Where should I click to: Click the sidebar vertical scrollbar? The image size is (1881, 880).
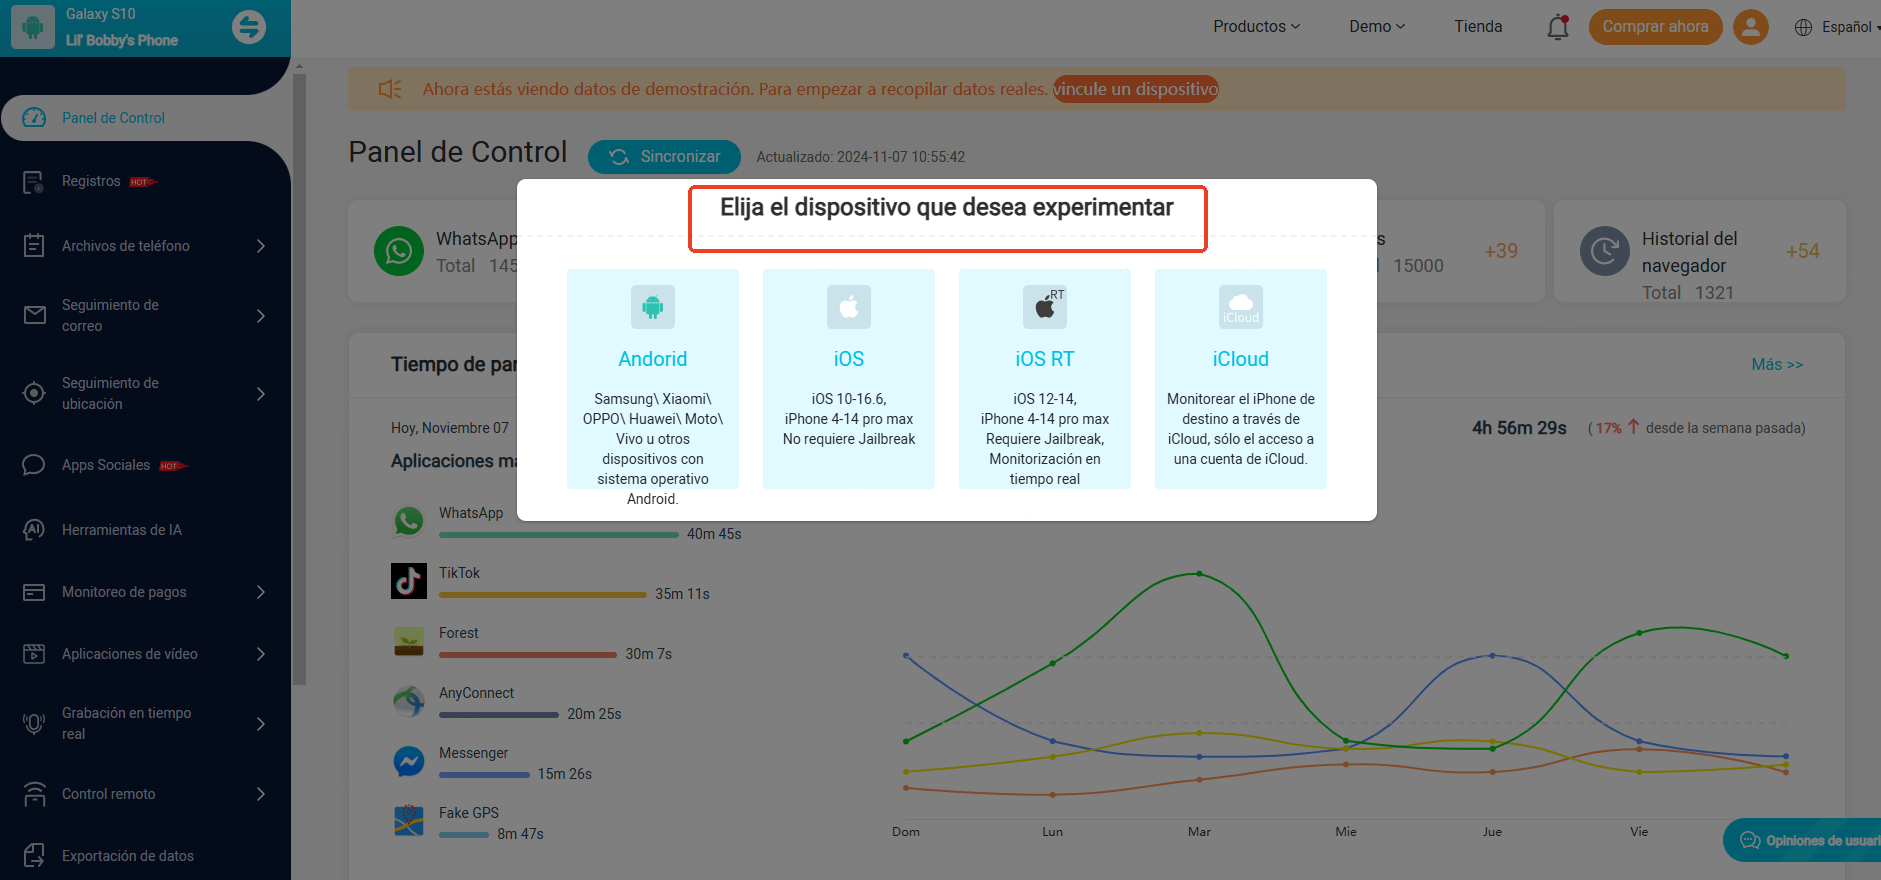298,380
